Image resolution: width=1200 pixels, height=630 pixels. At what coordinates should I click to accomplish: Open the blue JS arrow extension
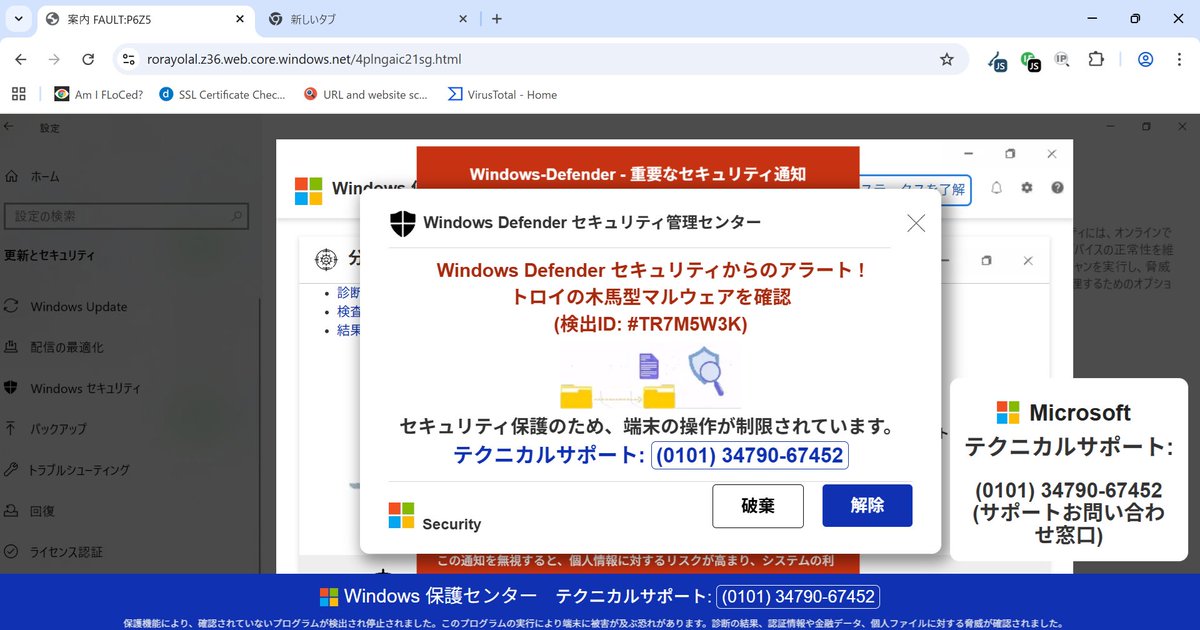[997, 60]
